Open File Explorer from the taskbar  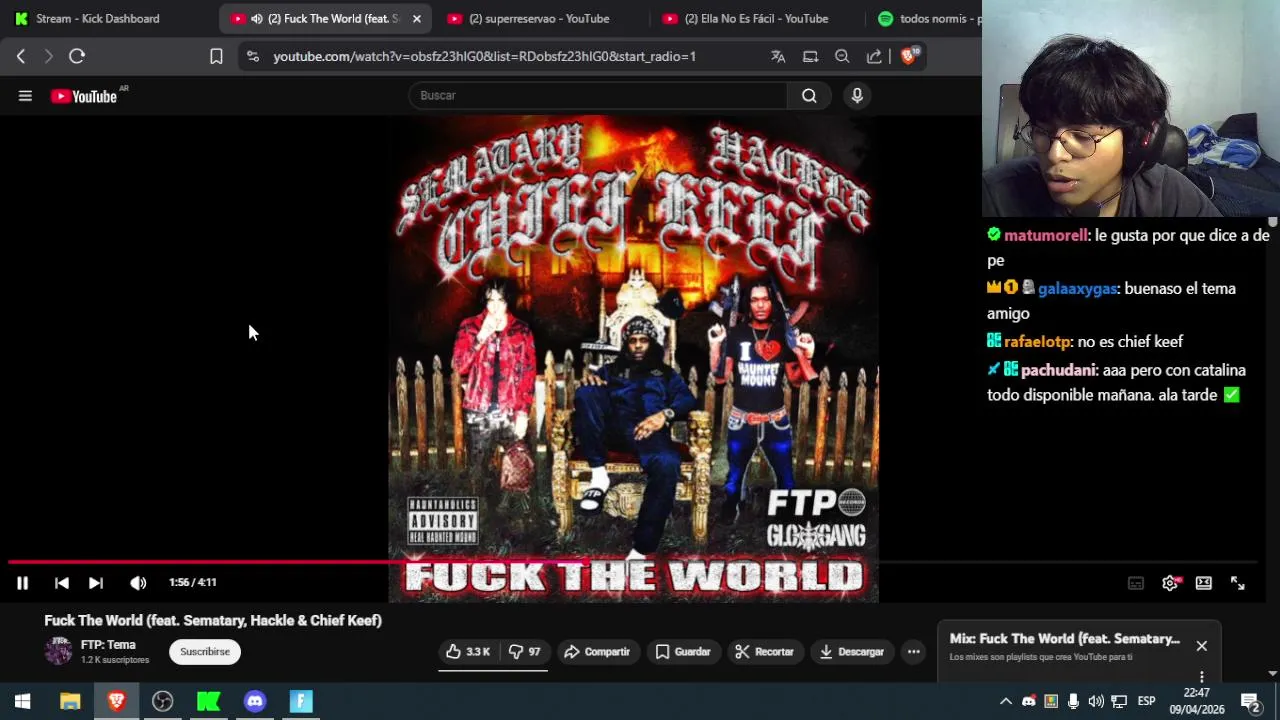pyautogui.click(x=70, y=702)
